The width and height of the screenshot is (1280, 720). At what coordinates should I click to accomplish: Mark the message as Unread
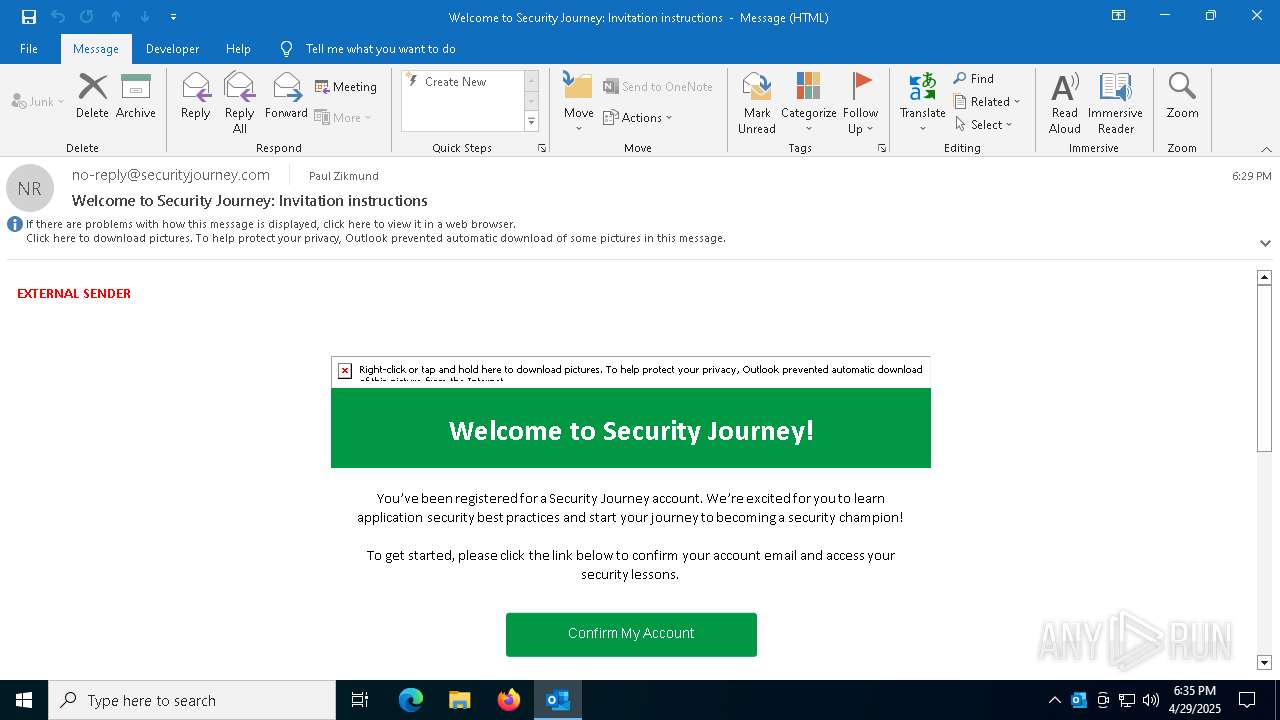click(x=757, y=103)
